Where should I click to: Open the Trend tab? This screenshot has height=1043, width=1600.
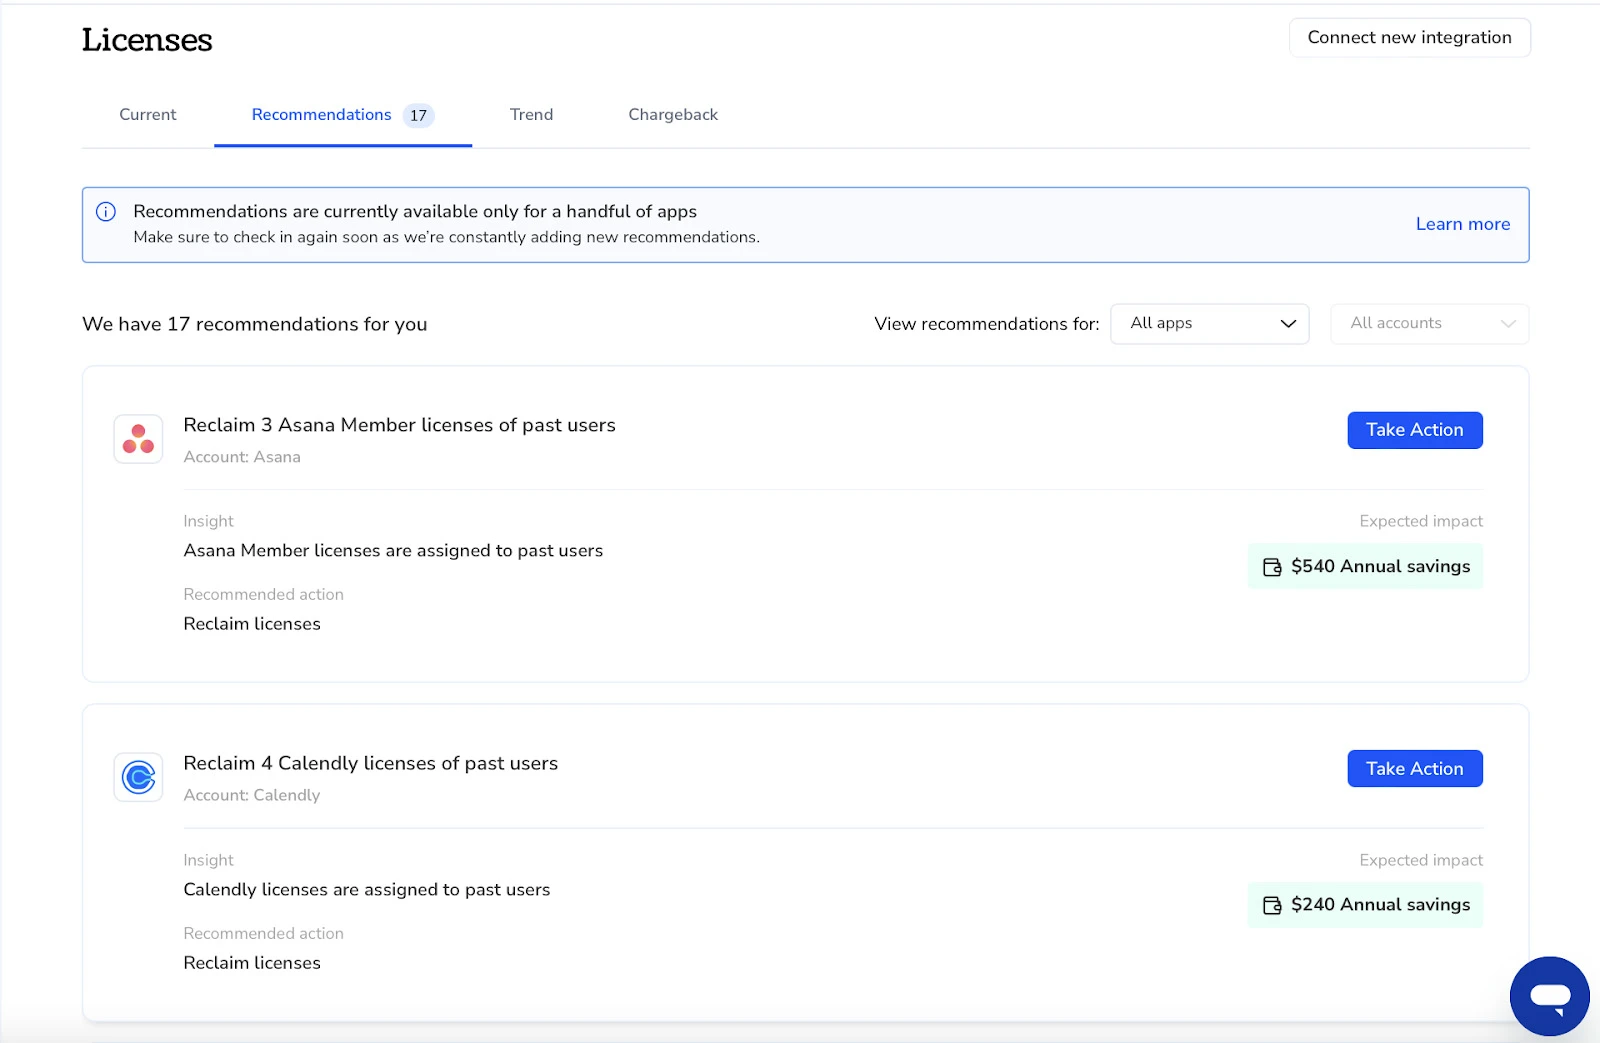click(x=531, y=115)
